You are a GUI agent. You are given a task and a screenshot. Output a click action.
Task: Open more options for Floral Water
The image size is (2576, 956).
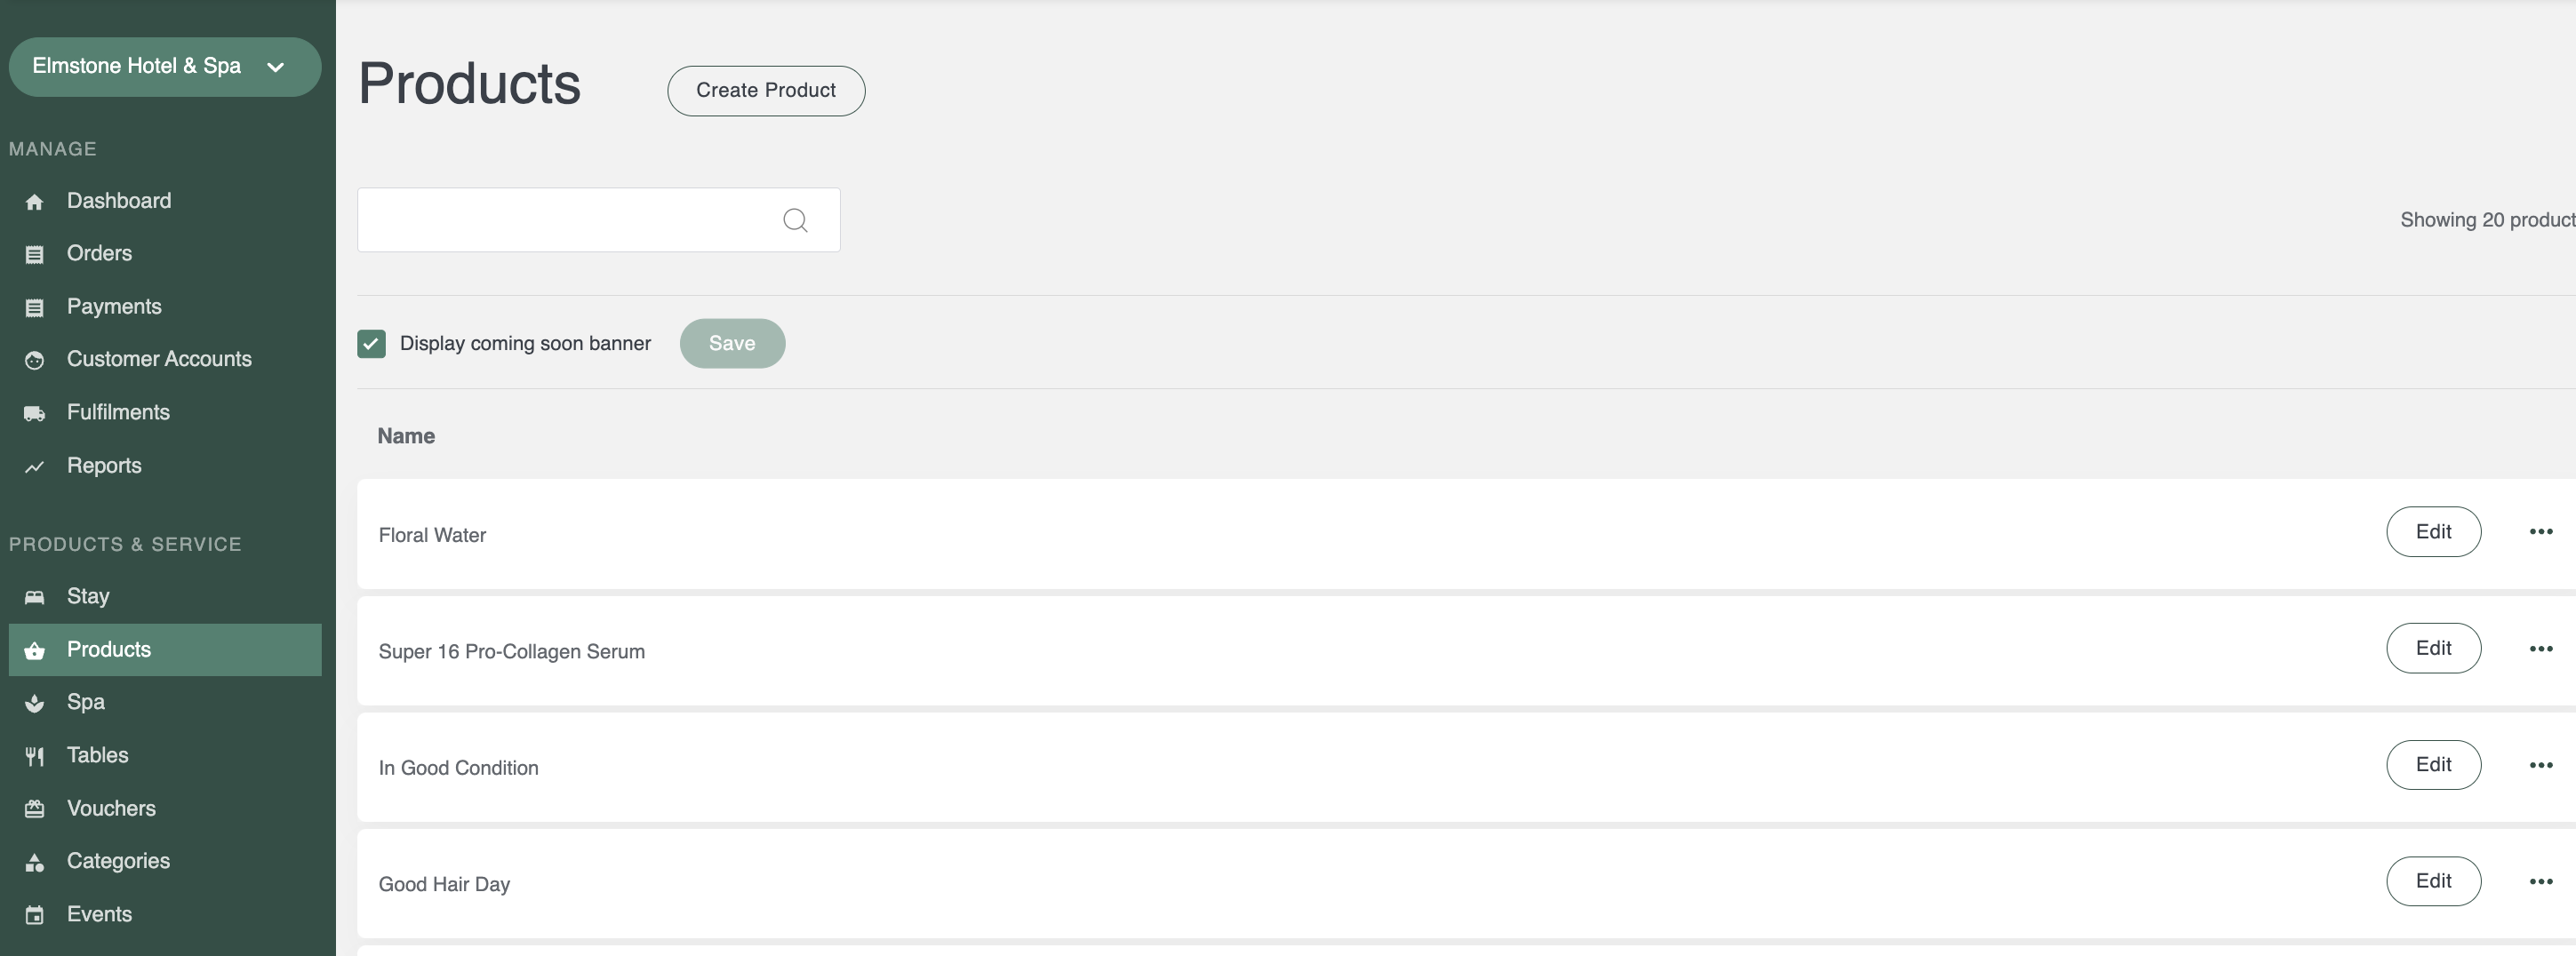tap(2541, 532)
